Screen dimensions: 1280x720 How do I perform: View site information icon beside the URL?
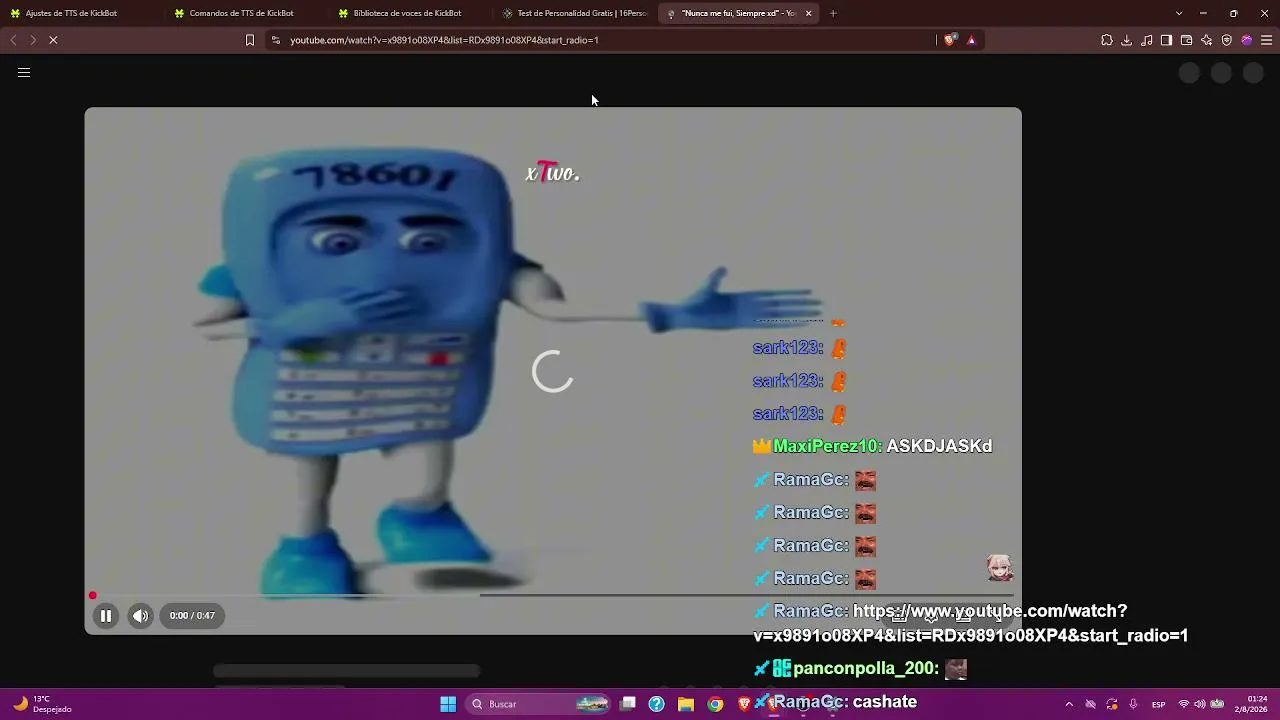click(276, 40)
